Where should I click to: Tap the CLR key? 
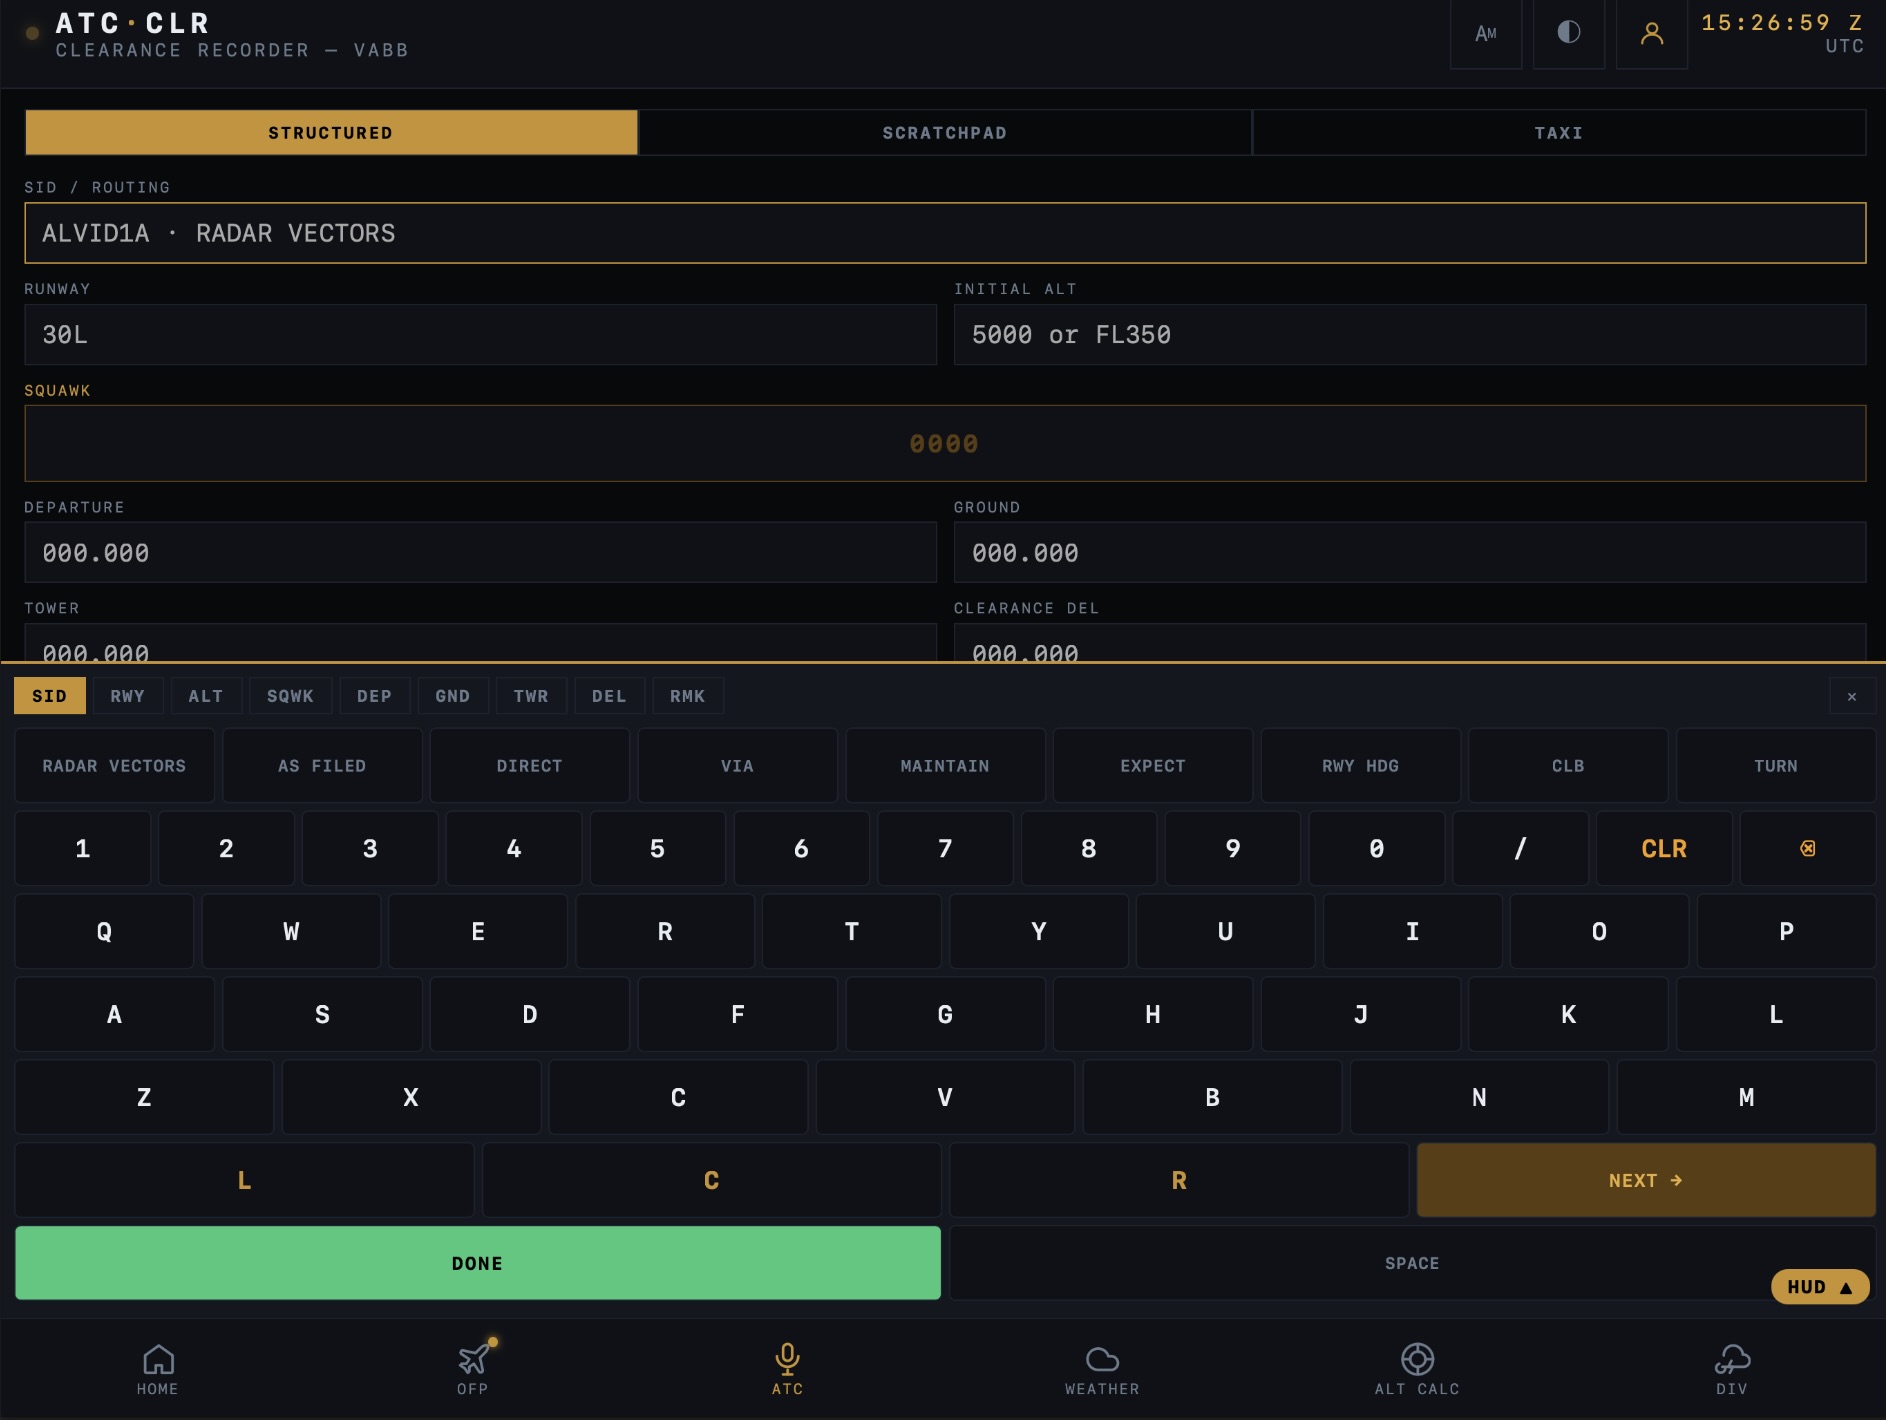pos(1664,848)
